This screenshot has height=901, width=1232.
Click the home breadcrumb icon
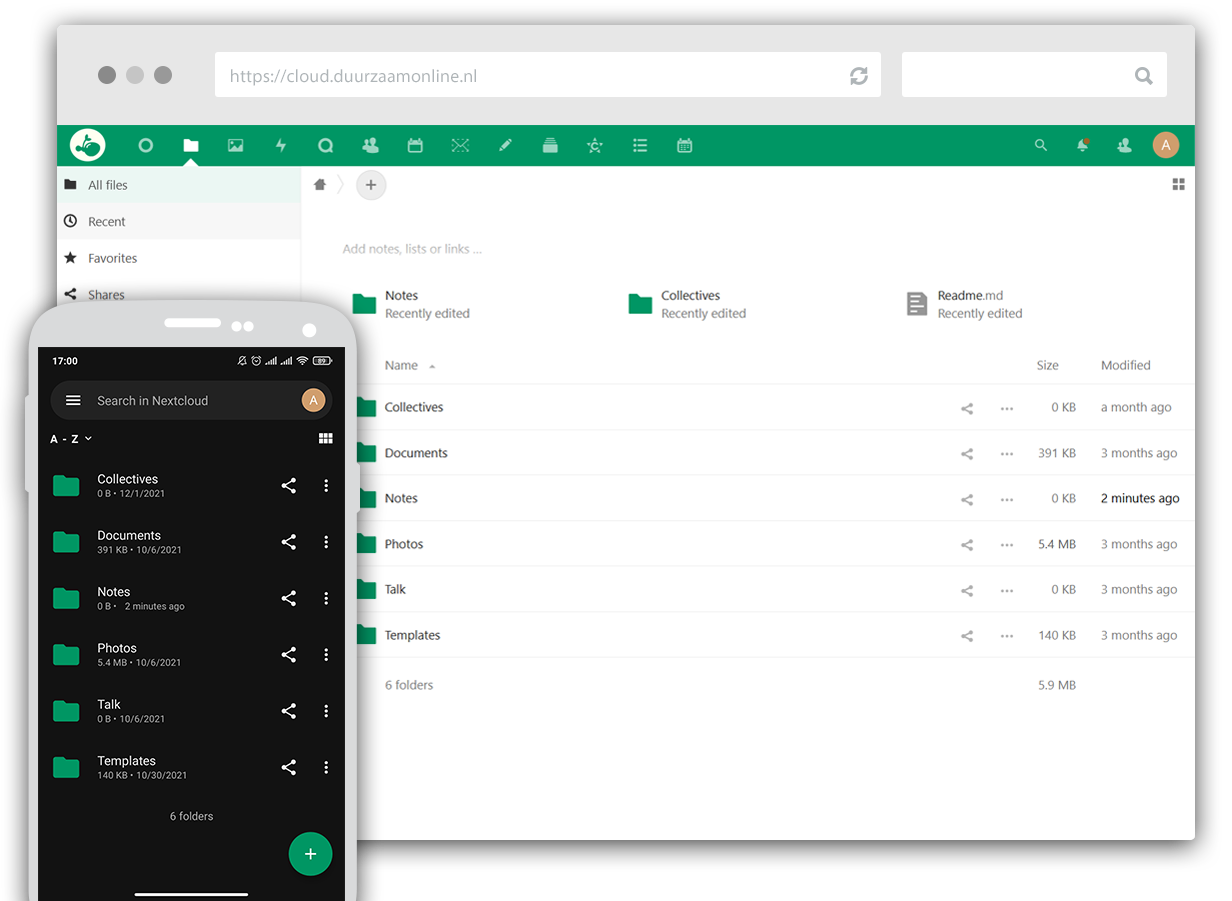(x=320, y=185)
